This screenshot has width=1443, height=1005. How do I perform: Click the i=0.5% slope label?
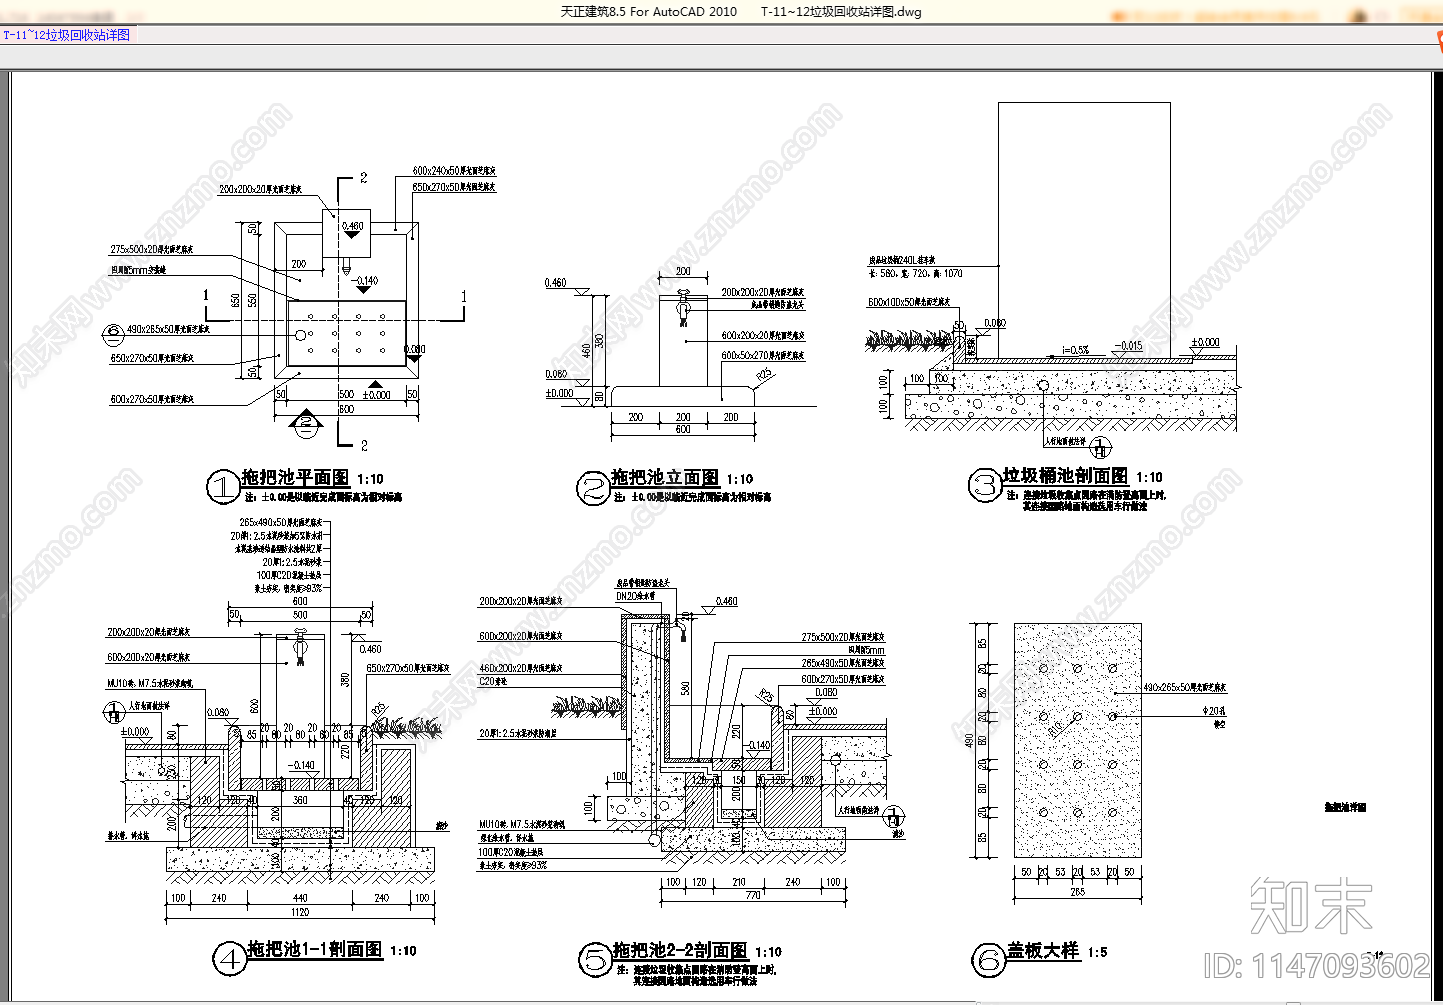click(x=1075, y=350)
